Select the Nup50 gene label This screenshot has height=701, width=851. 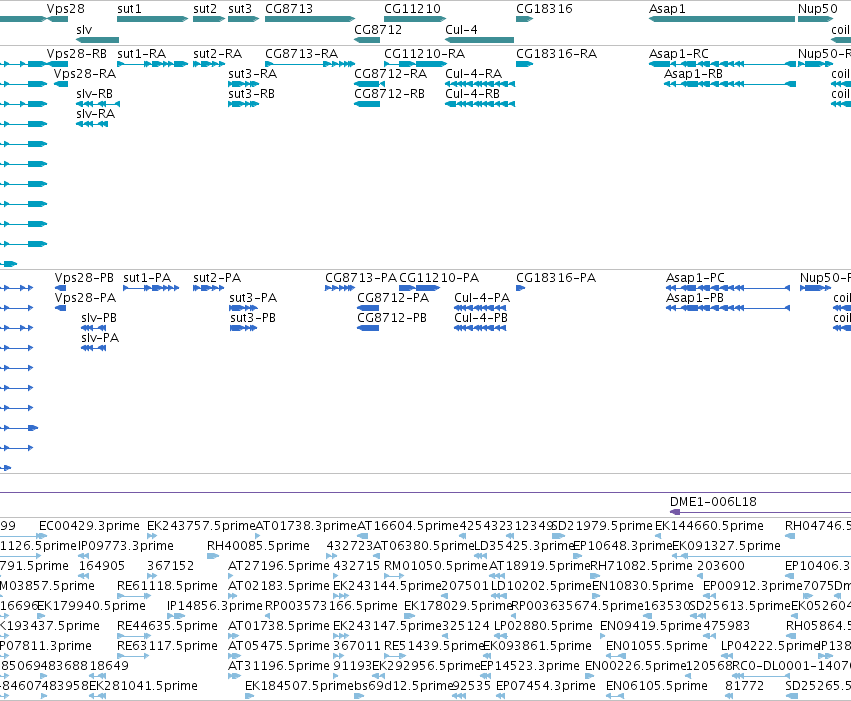click(x=817, y=9)
